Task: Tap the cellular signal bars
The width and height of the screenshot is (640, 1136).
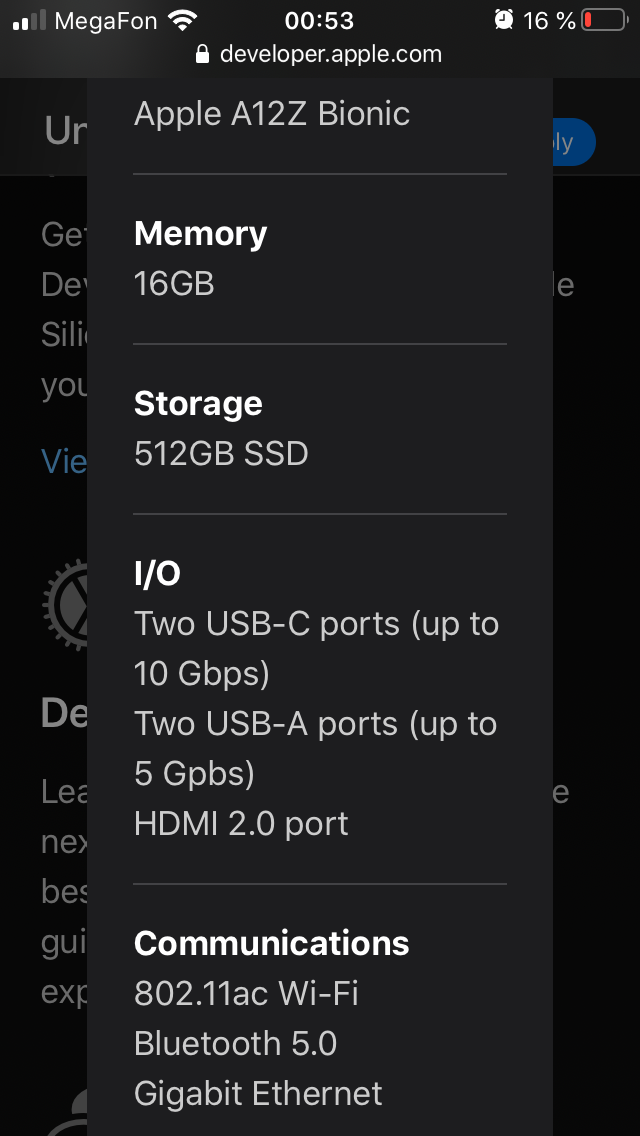Action: [x=29, y=20]
